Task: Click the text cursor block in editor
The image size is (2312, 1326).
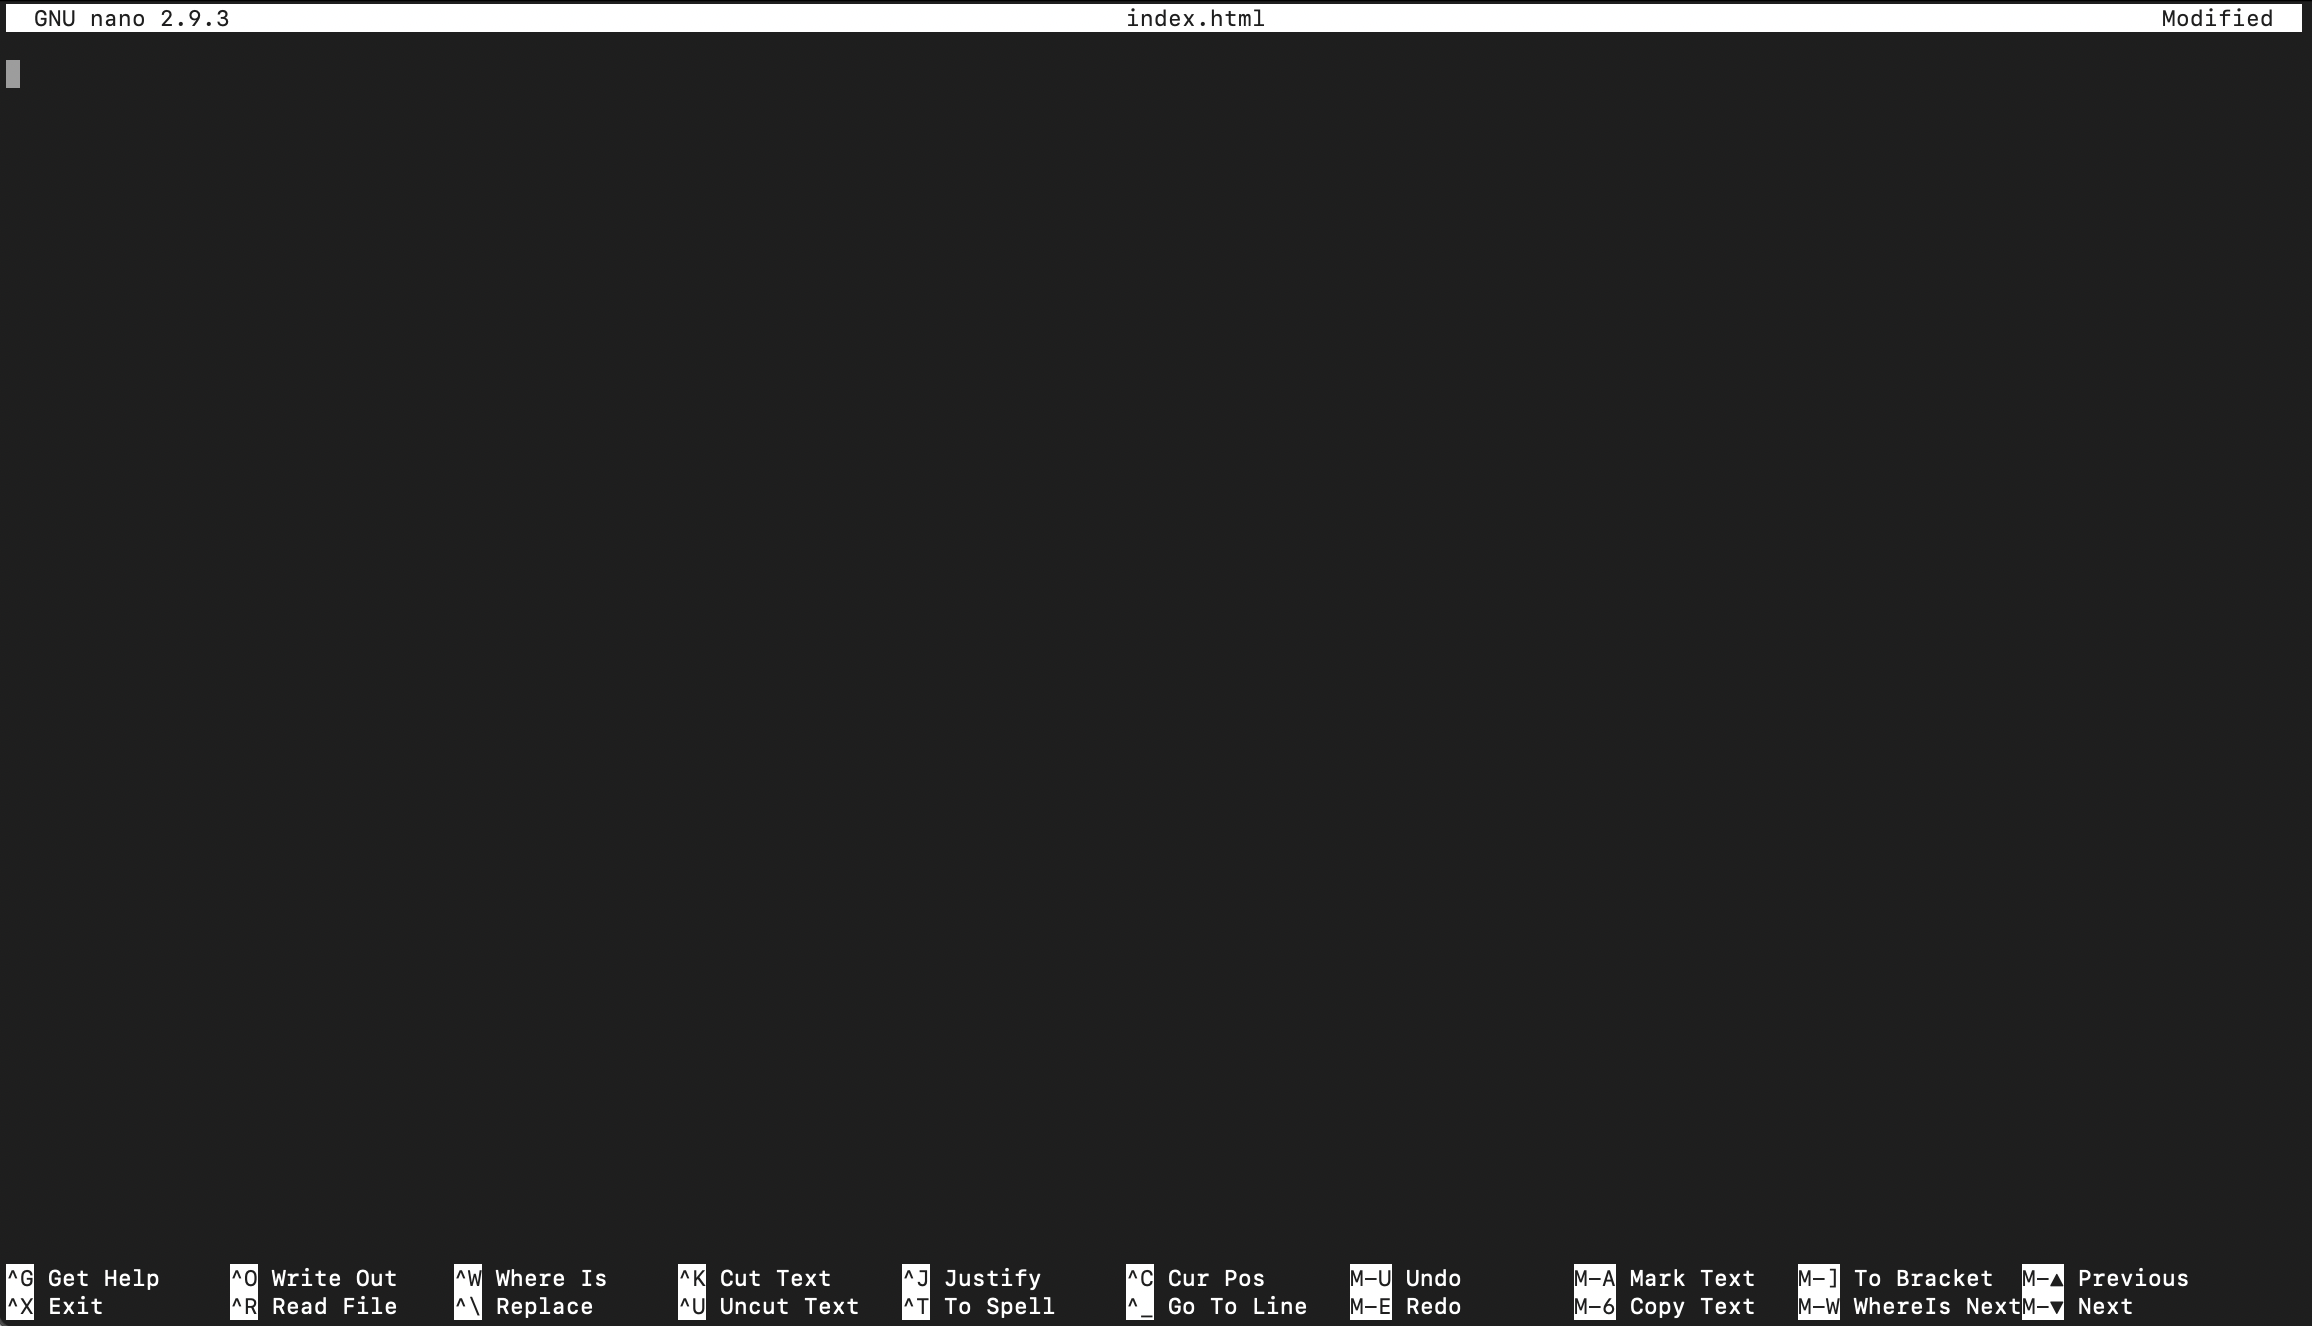Action: [x=13, y=74]
